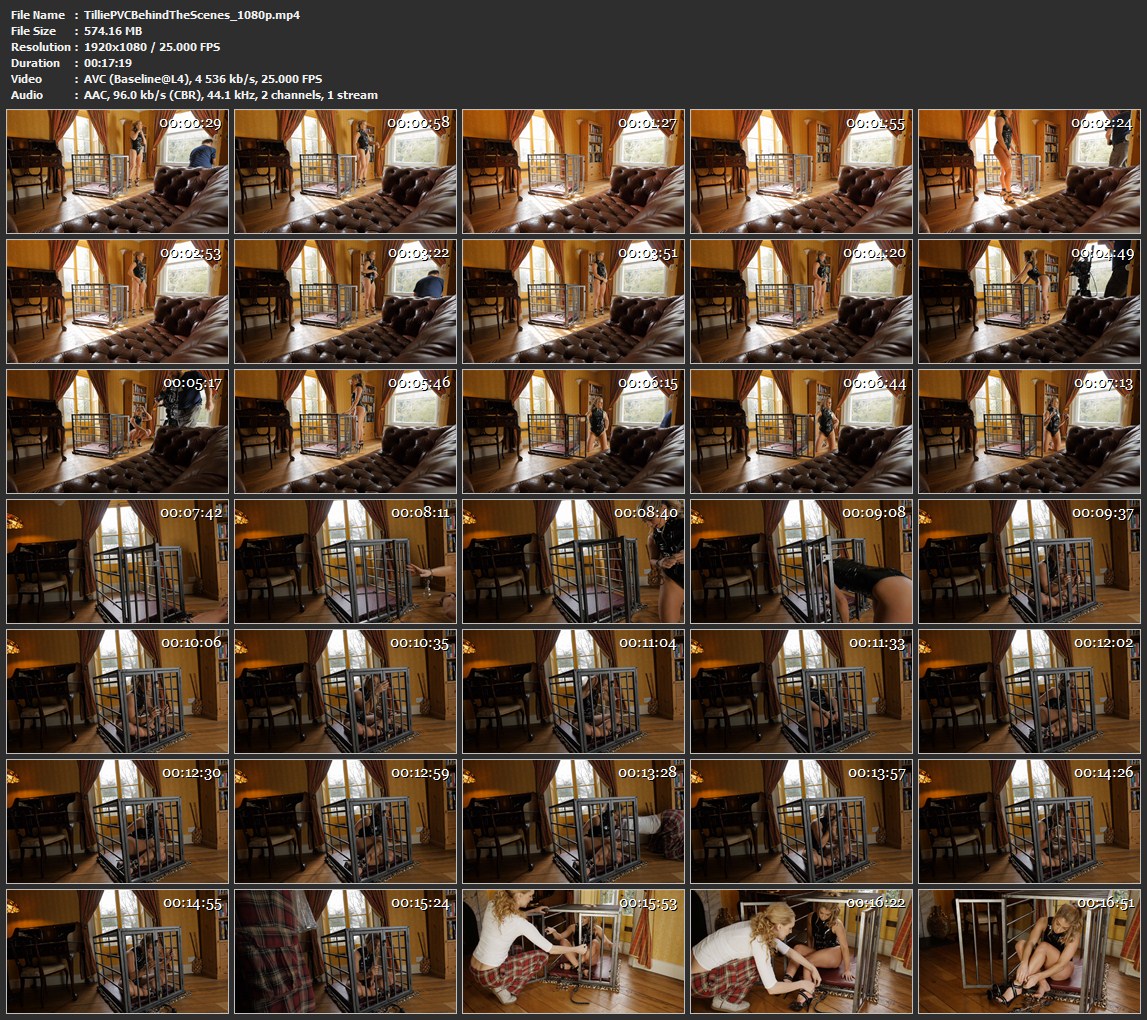The height and width of the screenshot is (1020, 1147).
Task: Choose the frame marked 00:12:02
Action: (1029, 691)
